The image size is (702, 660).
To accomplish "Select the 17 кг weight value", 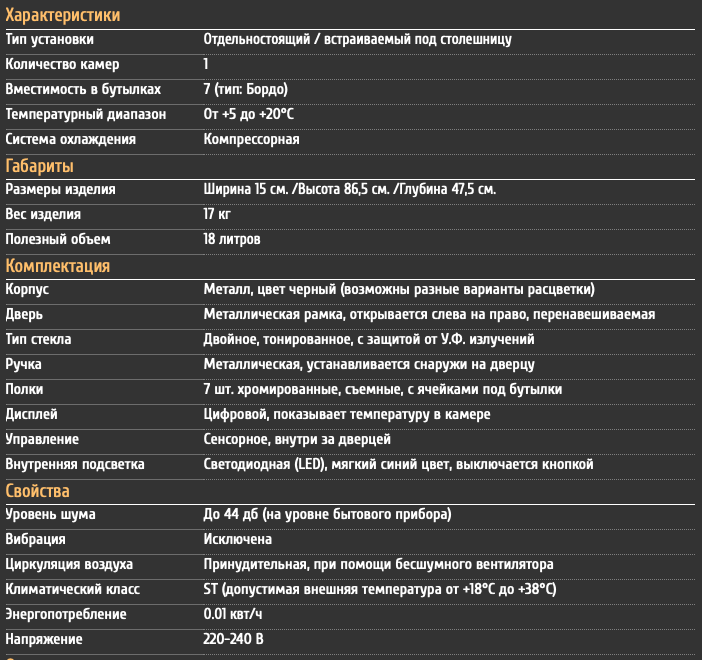I will tap(217, 214).
